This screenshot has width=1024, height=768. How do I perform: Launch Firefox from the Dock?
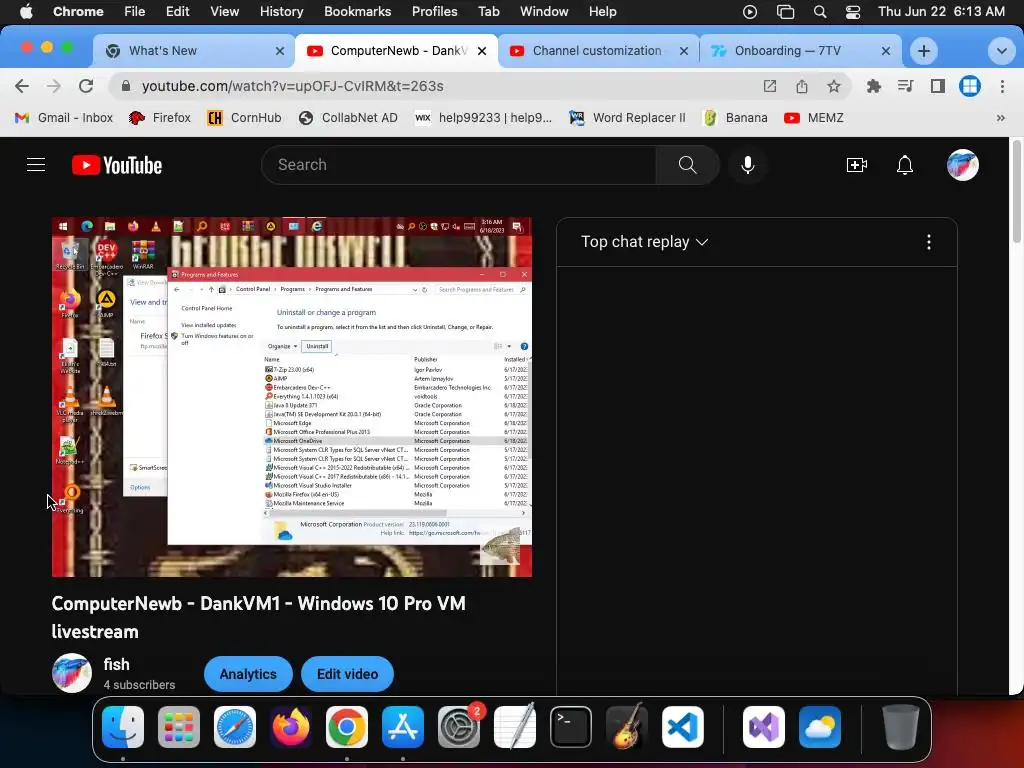(x=291, y=727)
